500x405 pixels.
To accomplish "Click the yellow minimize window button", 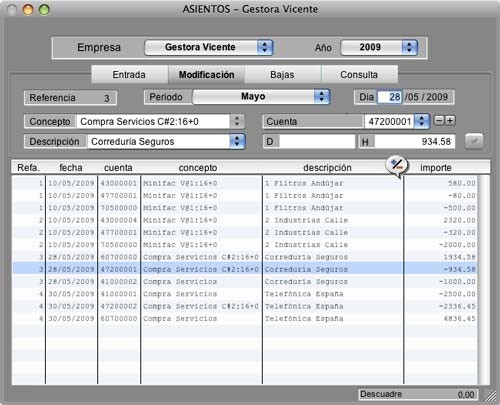I will [28, 9].
